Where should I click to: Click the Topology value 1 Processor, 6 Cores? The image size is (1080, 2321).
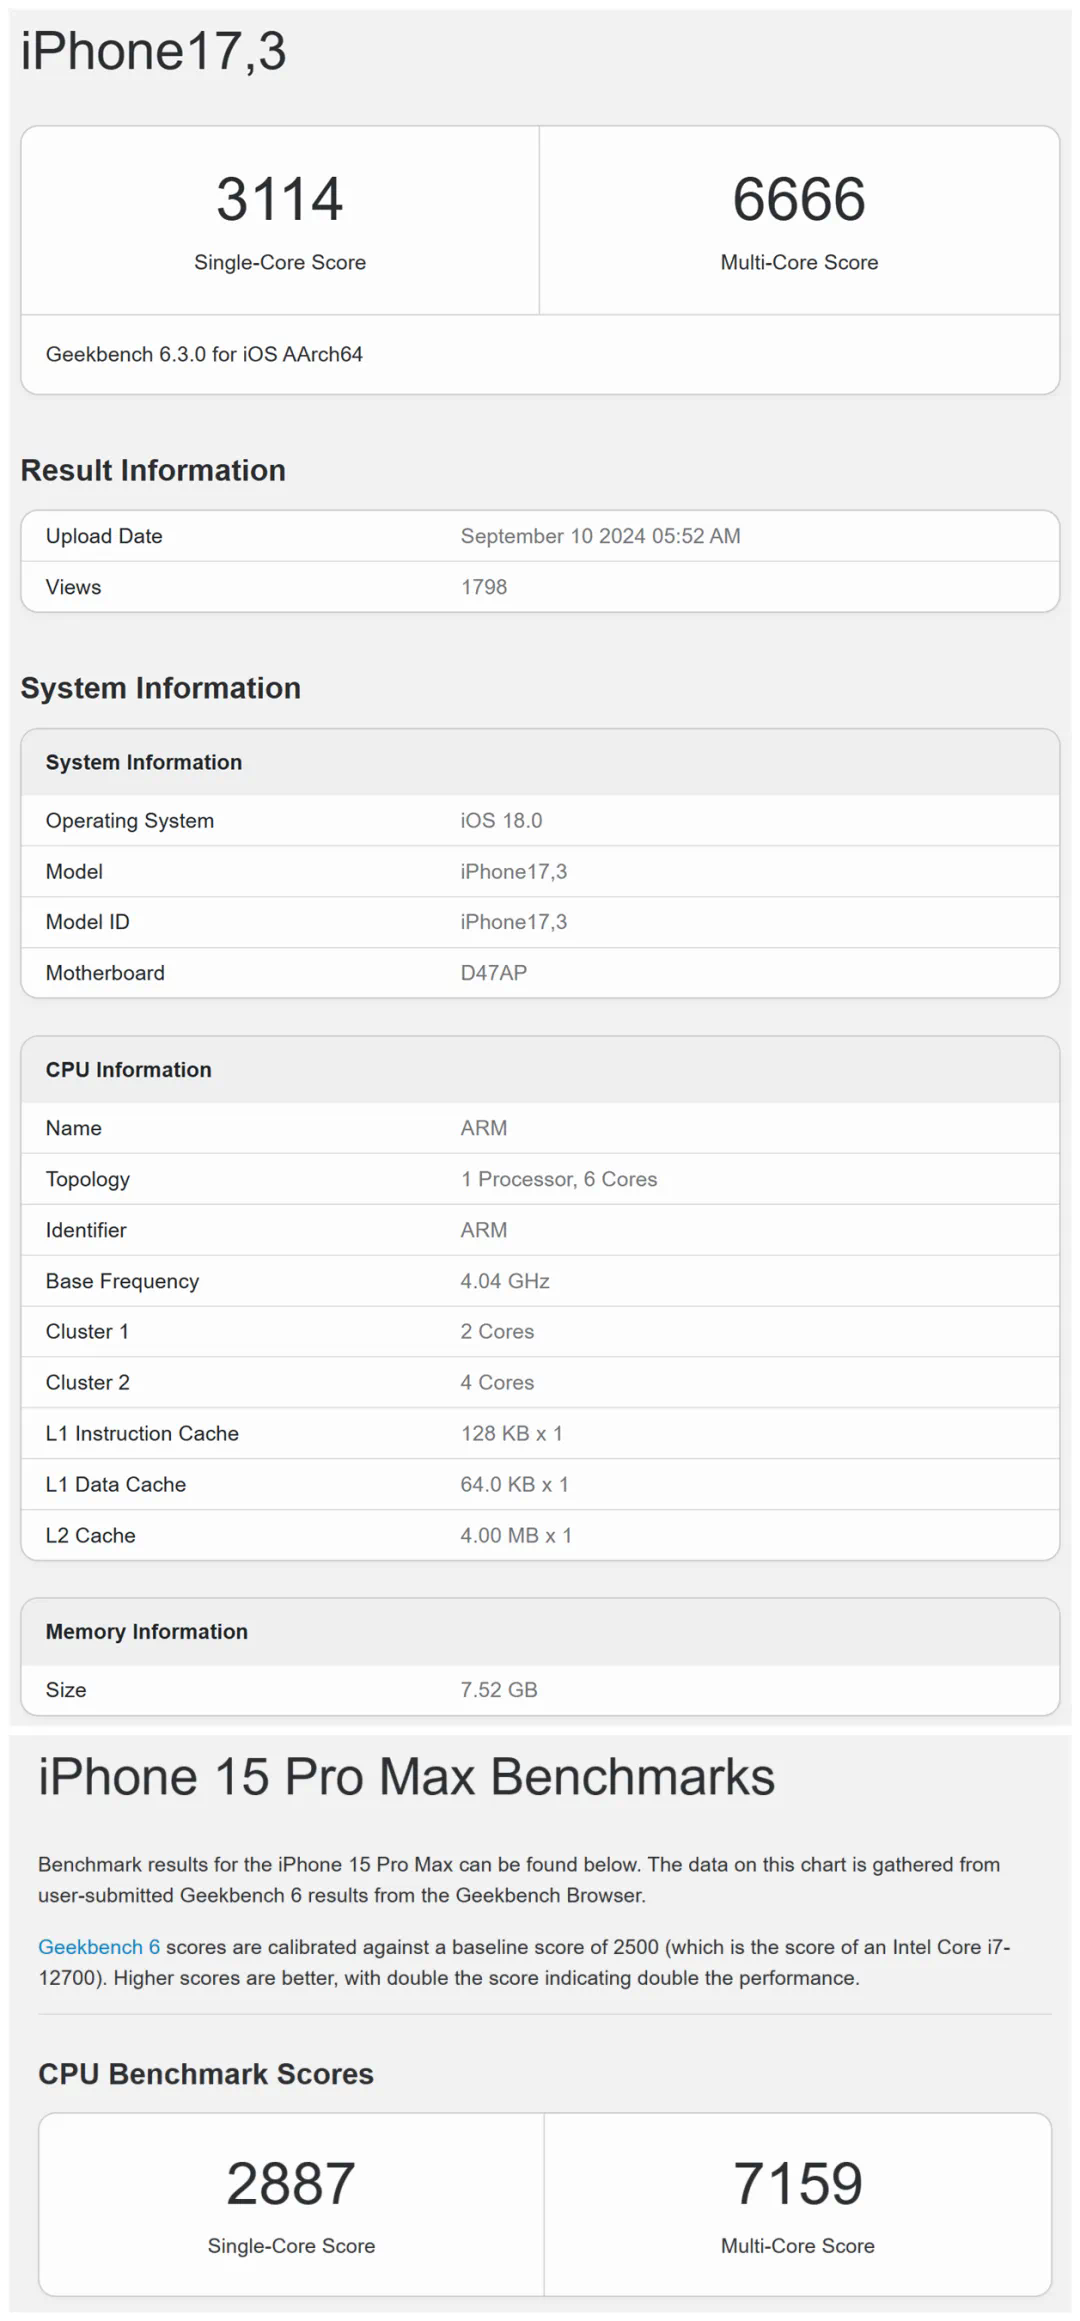point(558,1179)
